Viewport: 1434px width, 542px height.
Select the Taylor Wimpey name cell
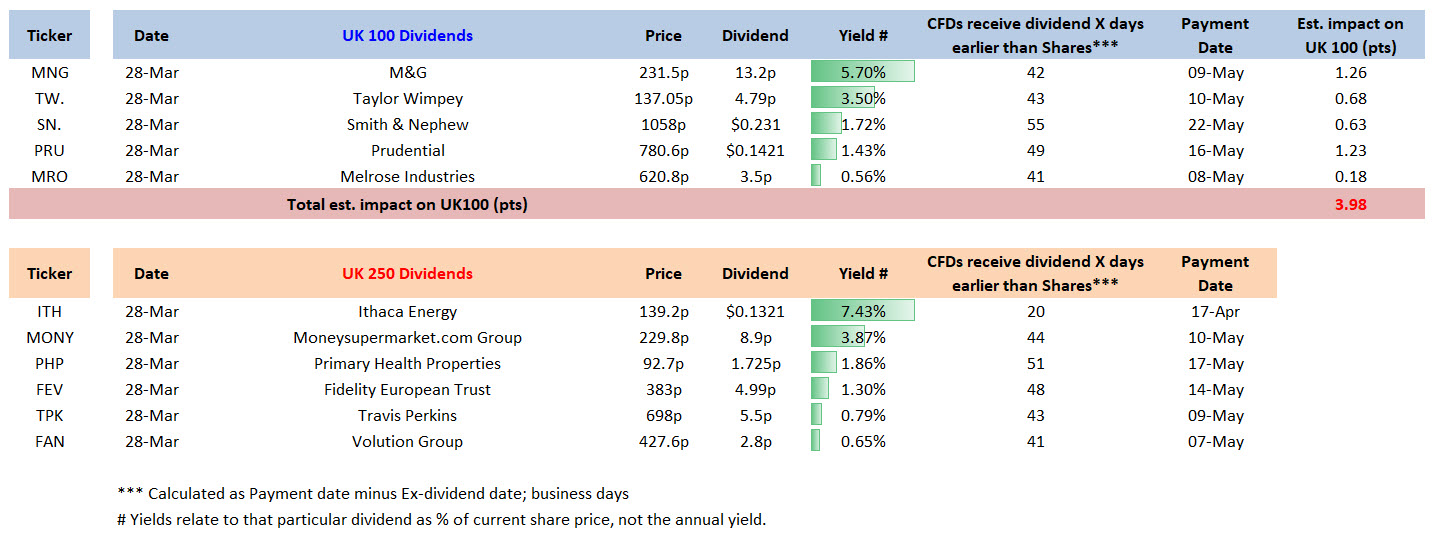coord(407,98)
